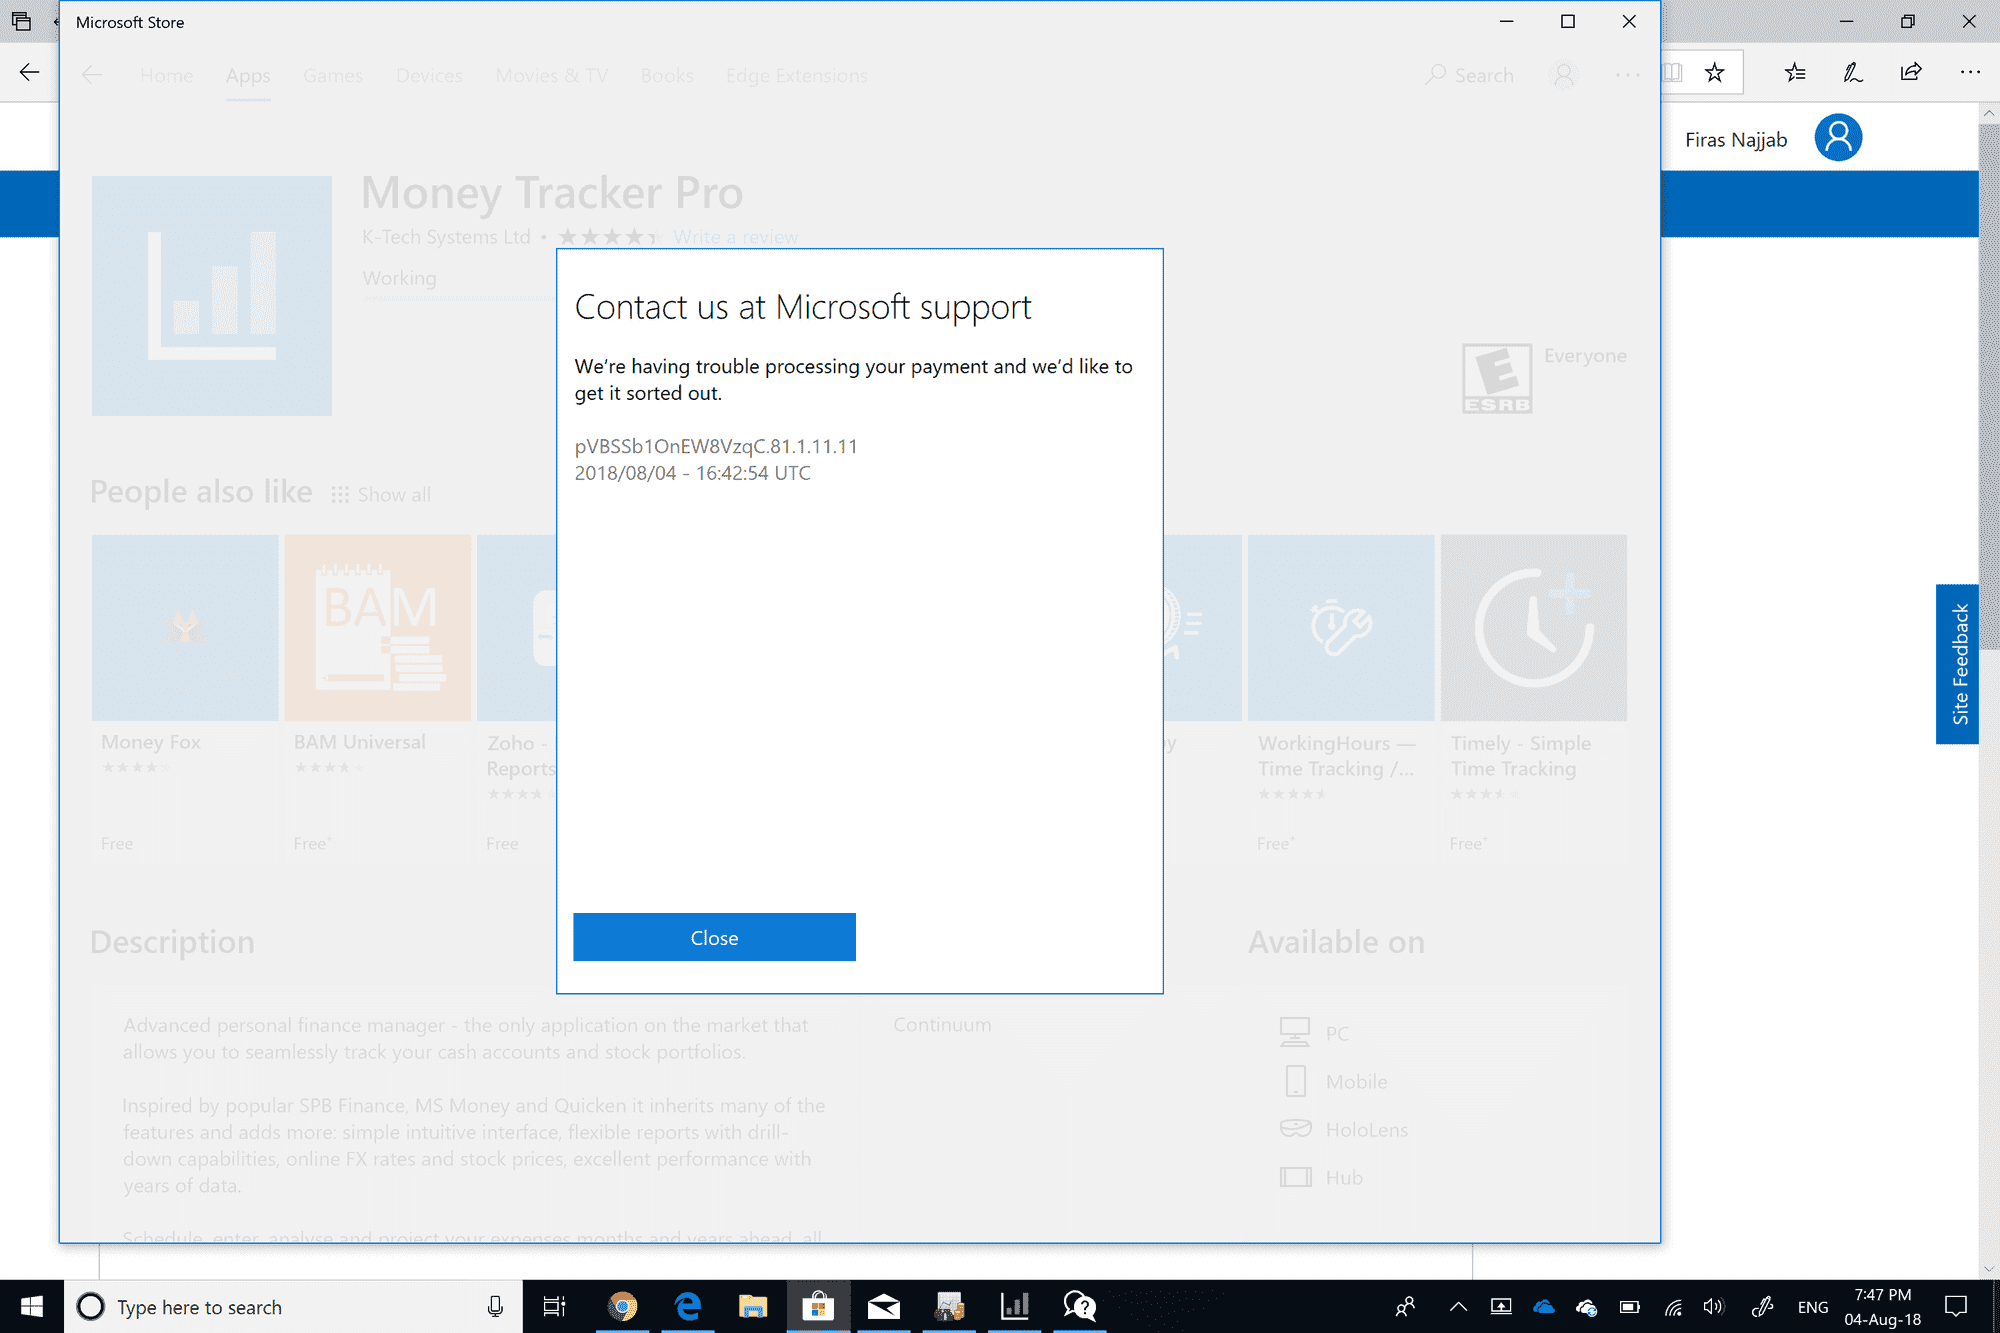Toggle Edge reading view book icon
The height and width of the screenshot is (1333, 2000).
(x=1672, y=72)
